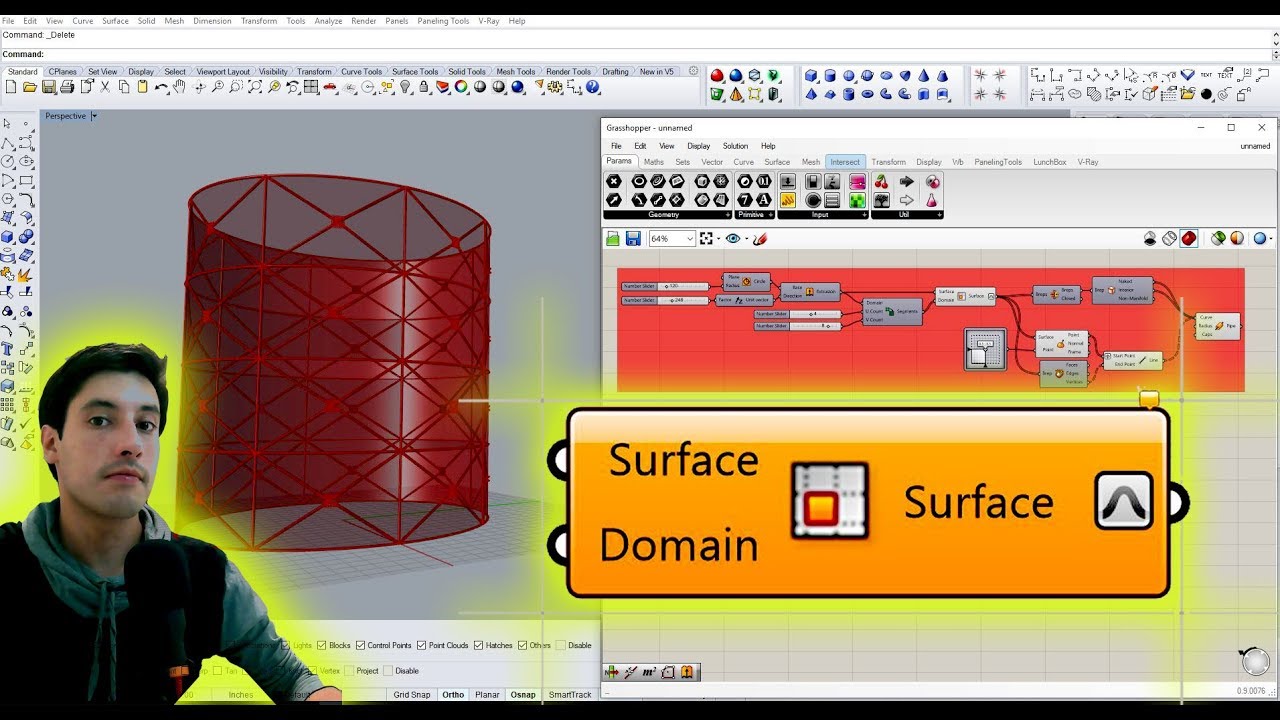Toggle the Project osnap checkbox
This screenshot has width=1280, height=720.
pyautogui.click(x=349, y=671)
